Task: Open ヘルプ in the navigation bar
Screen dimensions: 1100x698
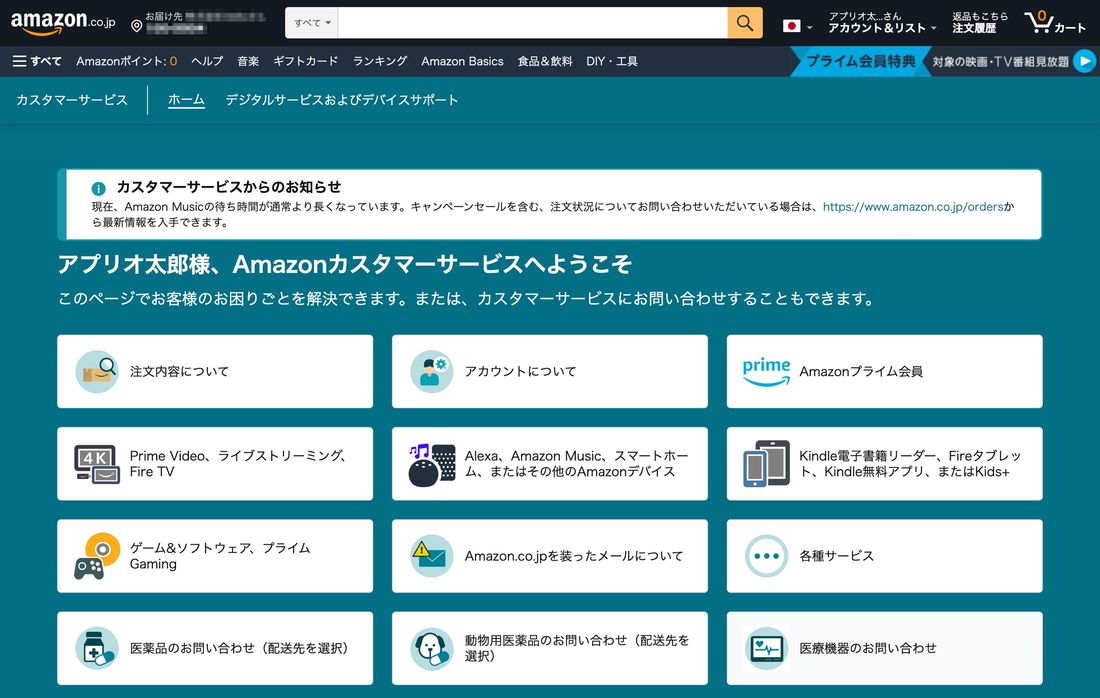Action: (x=207, y=61)
